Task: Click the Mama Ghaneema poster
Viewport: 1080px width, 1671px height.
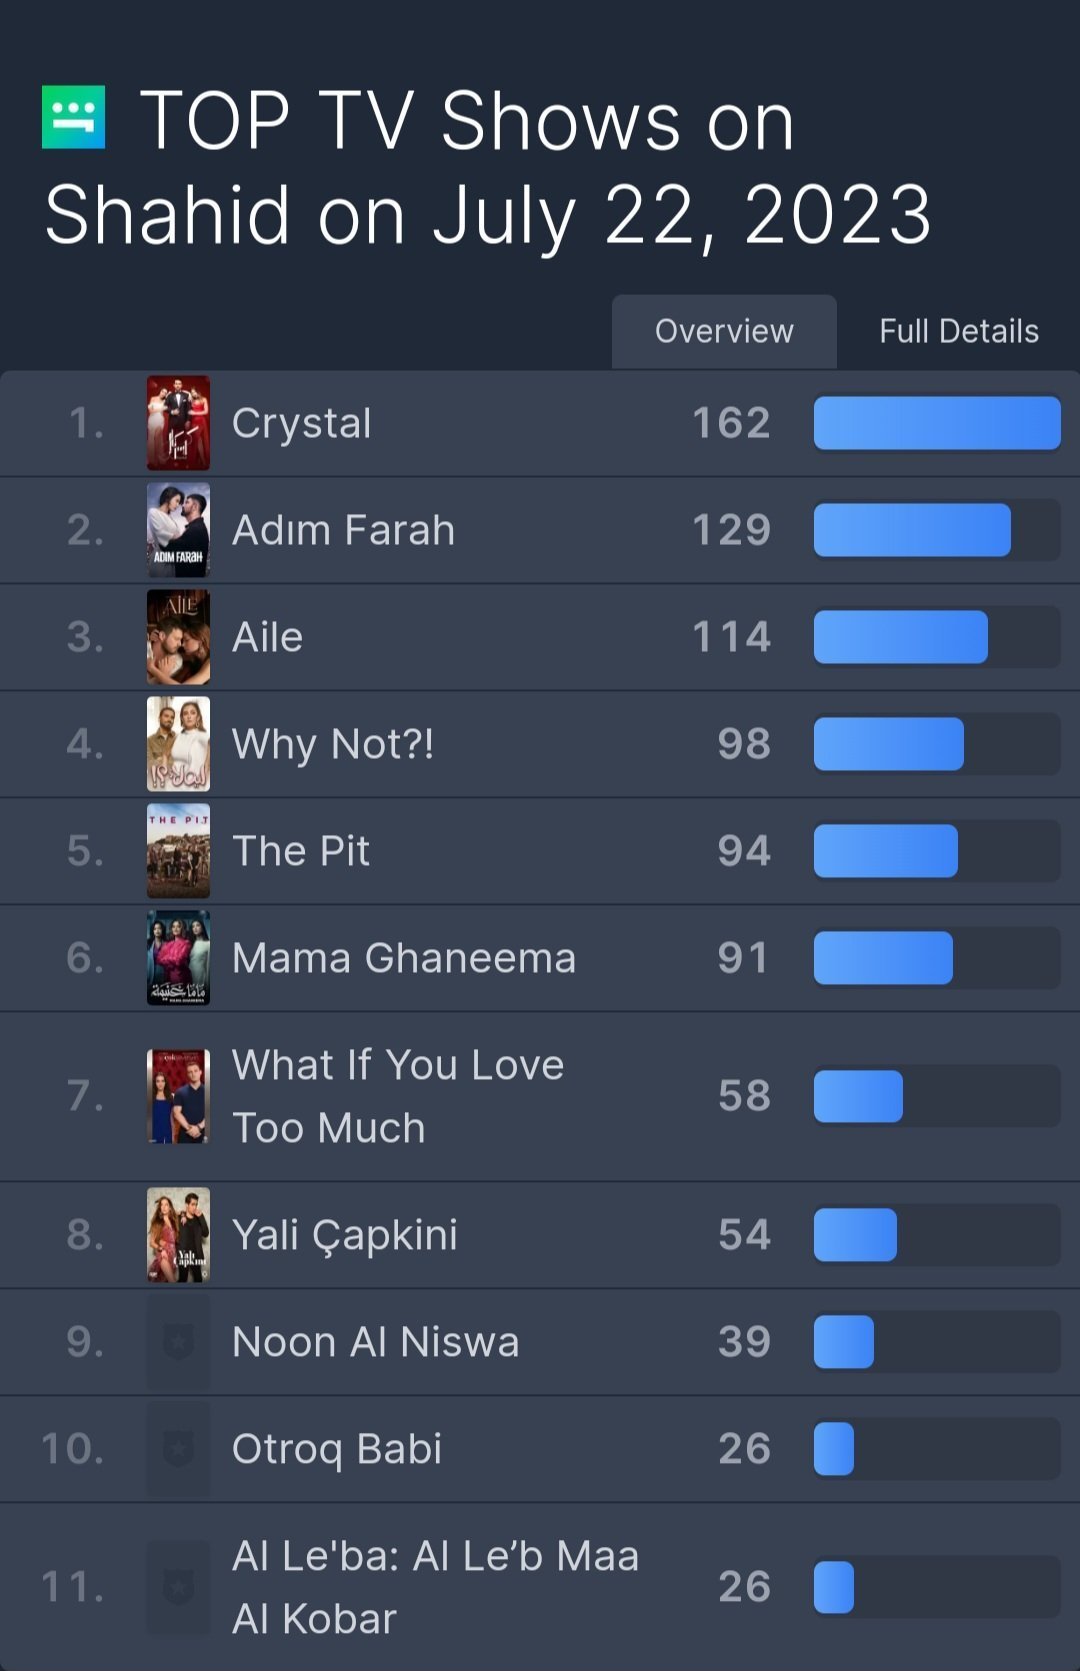Action: click(x=178, y=958)
